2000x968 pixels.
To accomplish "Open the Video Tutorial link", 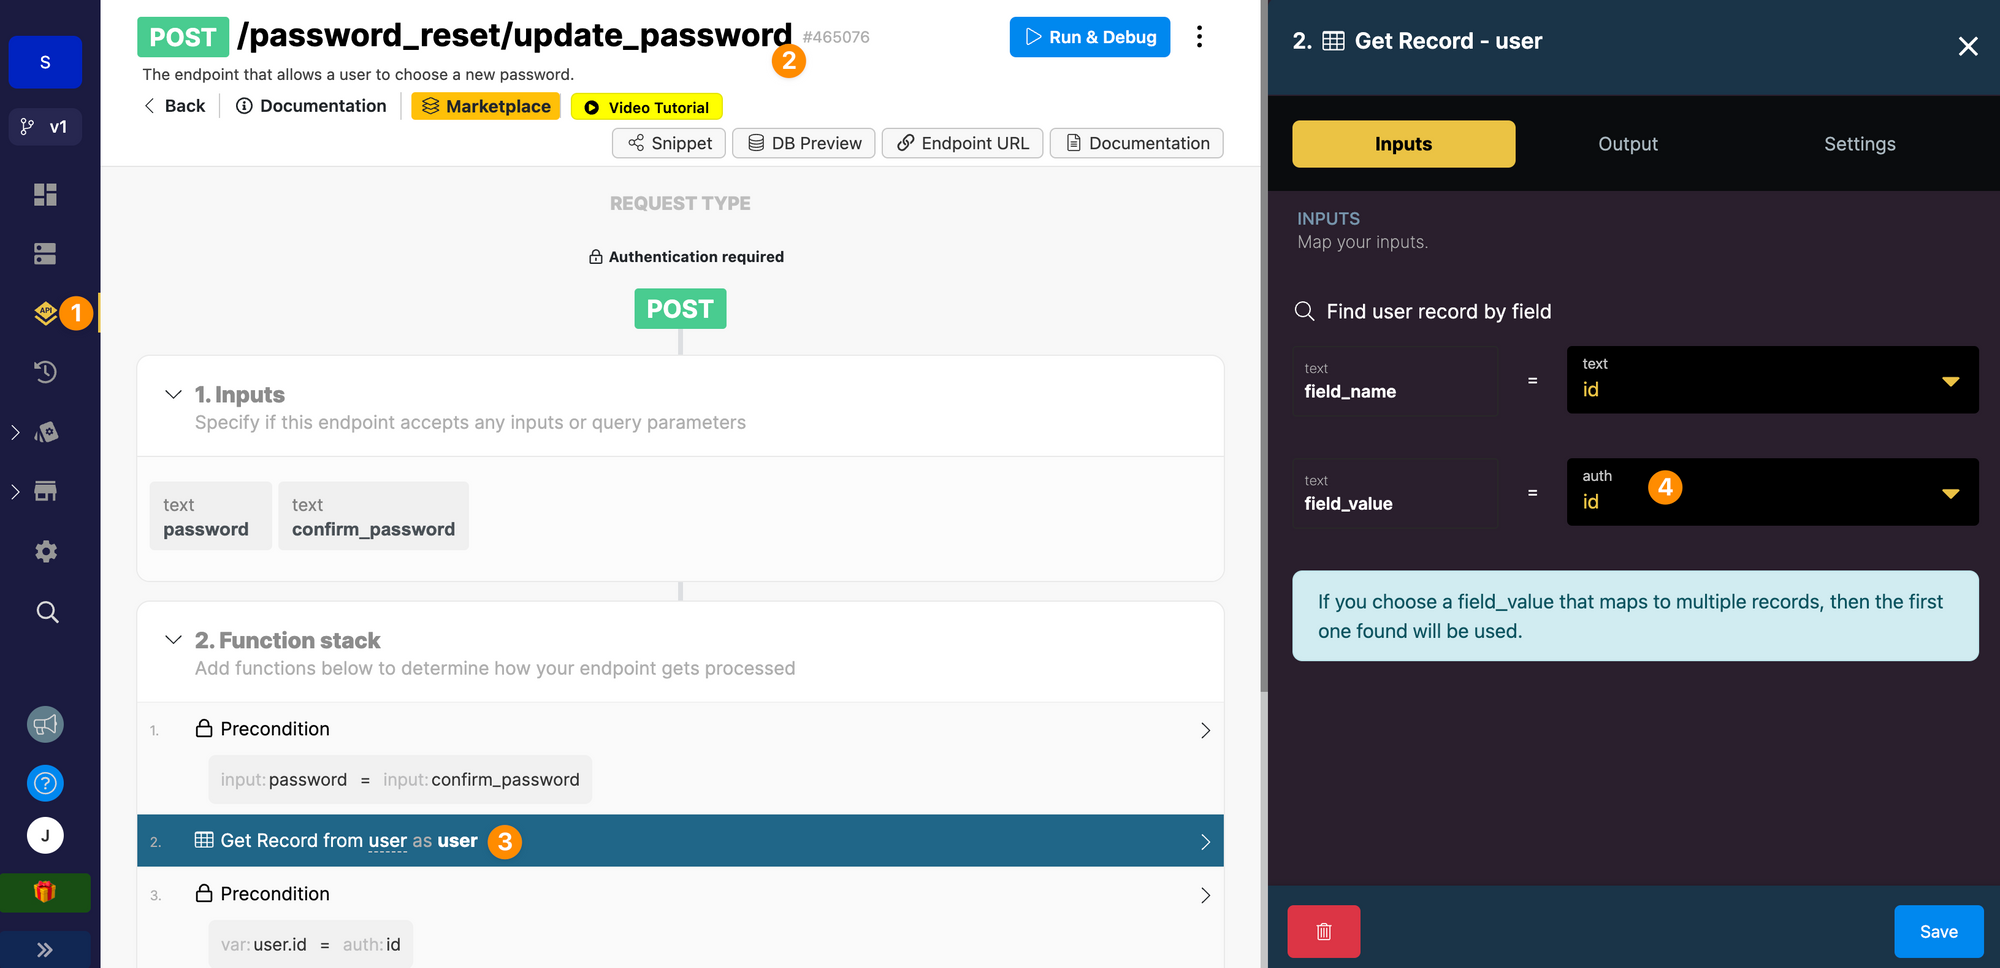I will pyautogui.click(x=646, y=107).
